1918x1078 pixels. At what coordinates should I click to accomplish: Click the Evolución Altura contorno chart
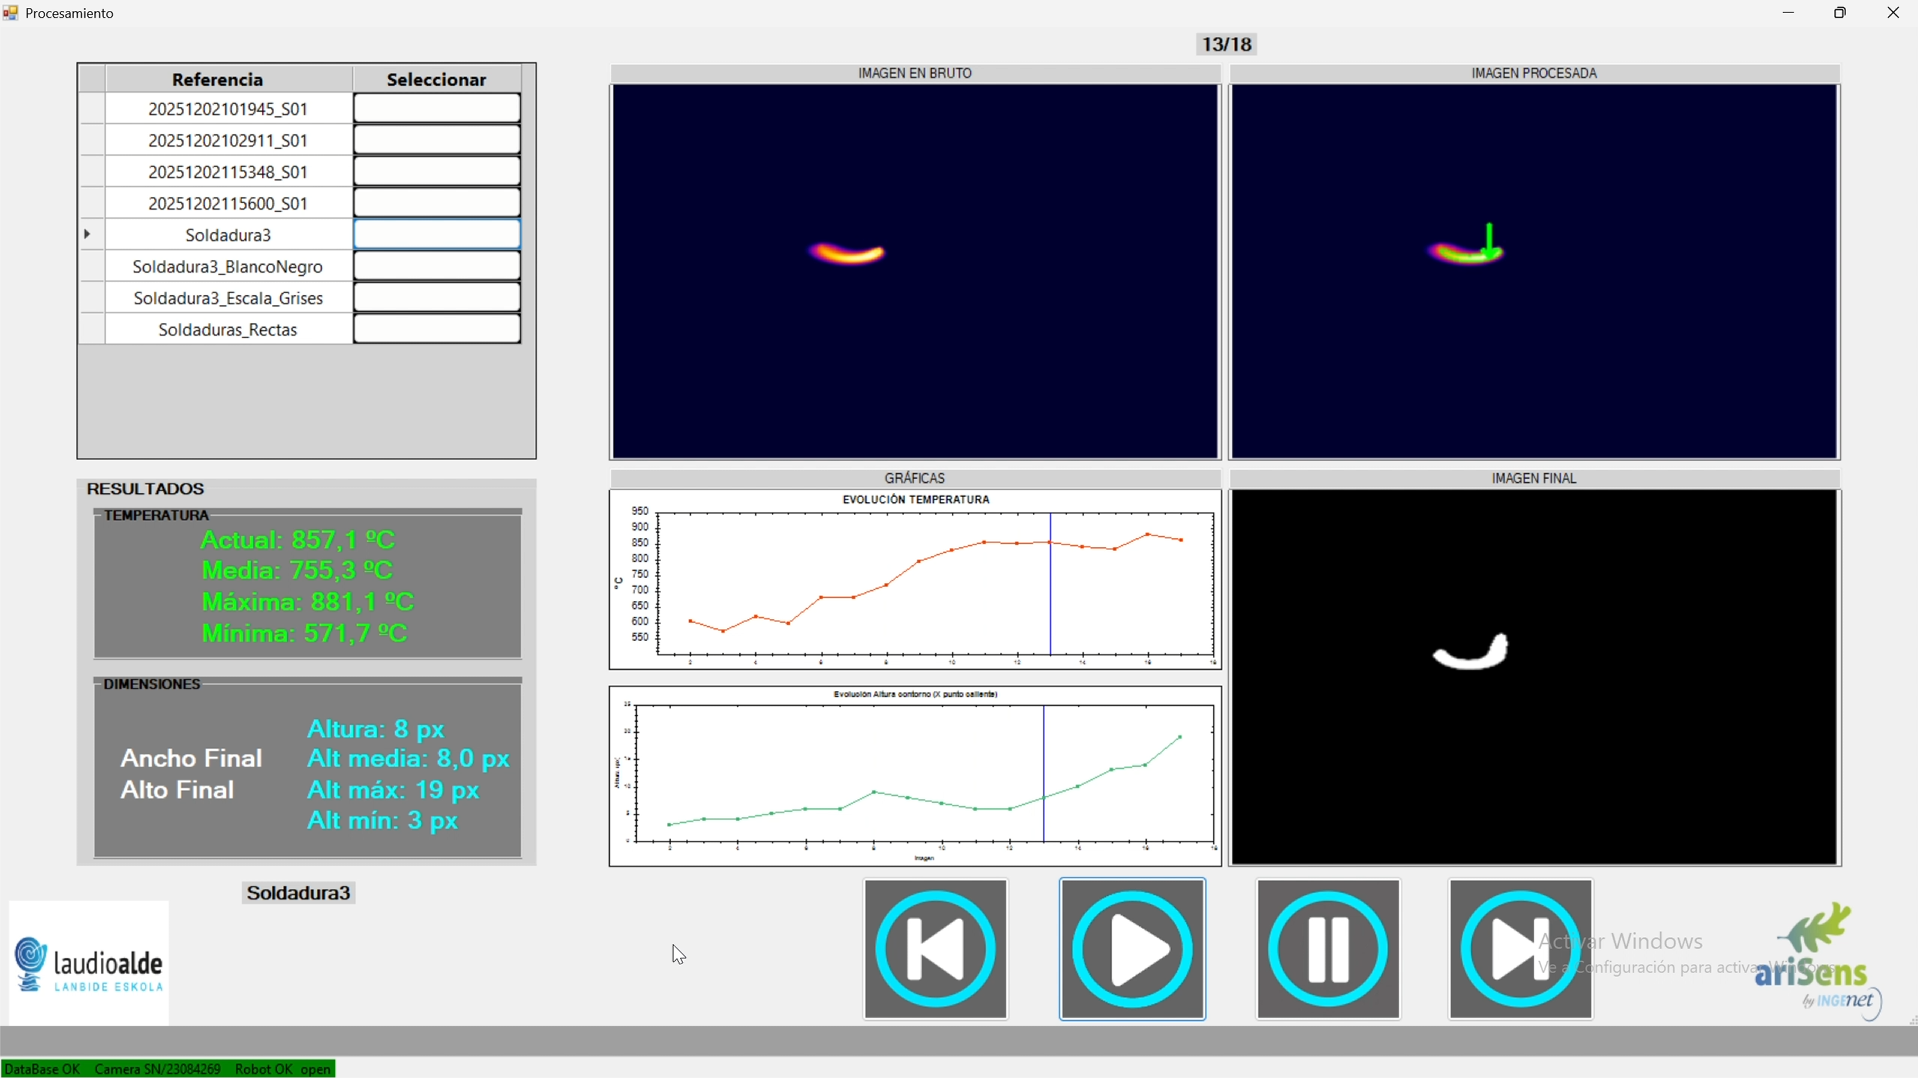914,776
